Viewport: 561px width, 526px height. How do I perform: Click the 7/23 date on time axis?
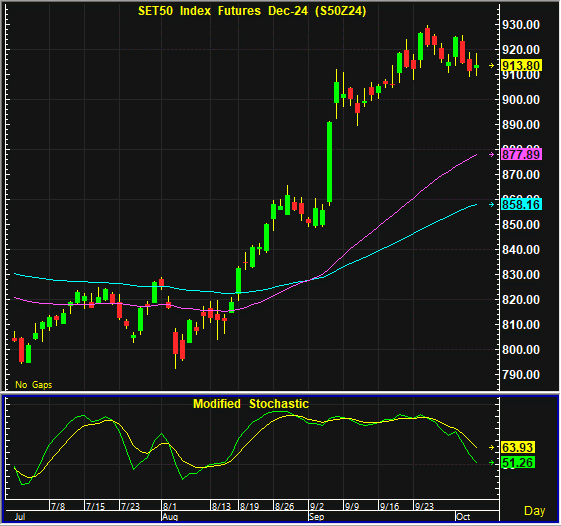coord(130,506)
